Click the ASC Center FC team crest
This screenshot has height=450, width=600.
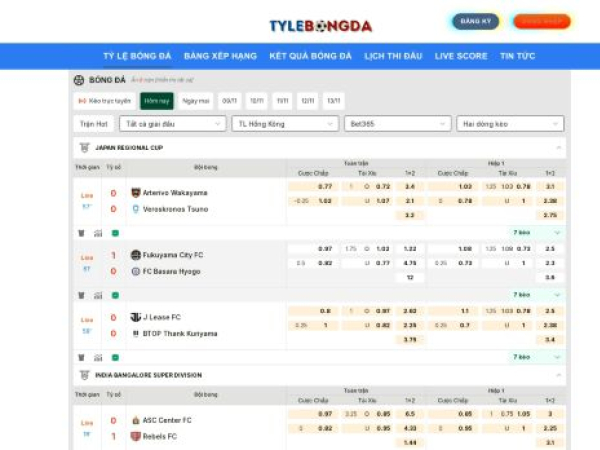pos(136,420)
